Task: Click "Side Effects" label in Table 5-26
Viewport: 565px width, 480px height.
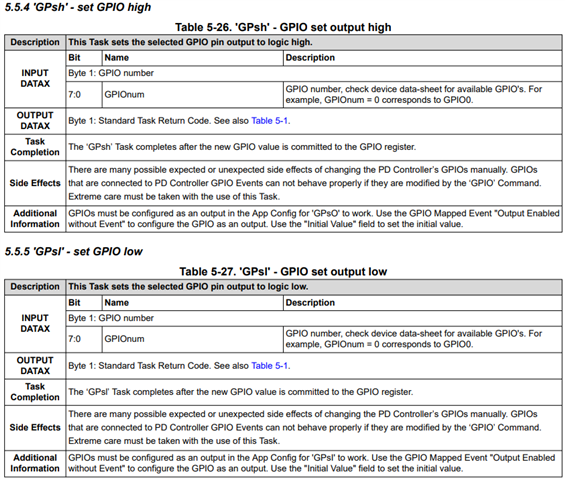Action: (x=35, y=183)
